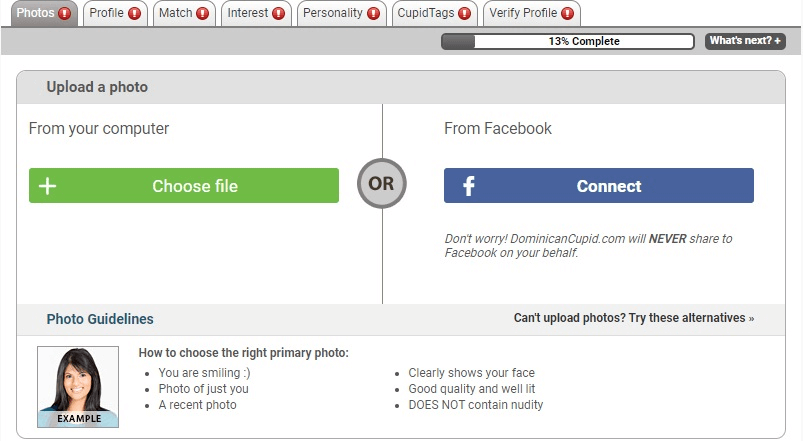Open the CupidTags tab
This screenshot has height=441, width=803.
coord(434,13)
